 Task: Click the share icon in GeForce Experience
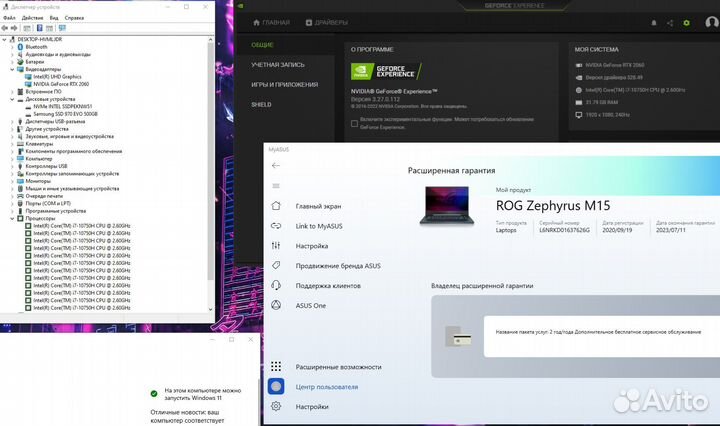(x=670, y=22)
